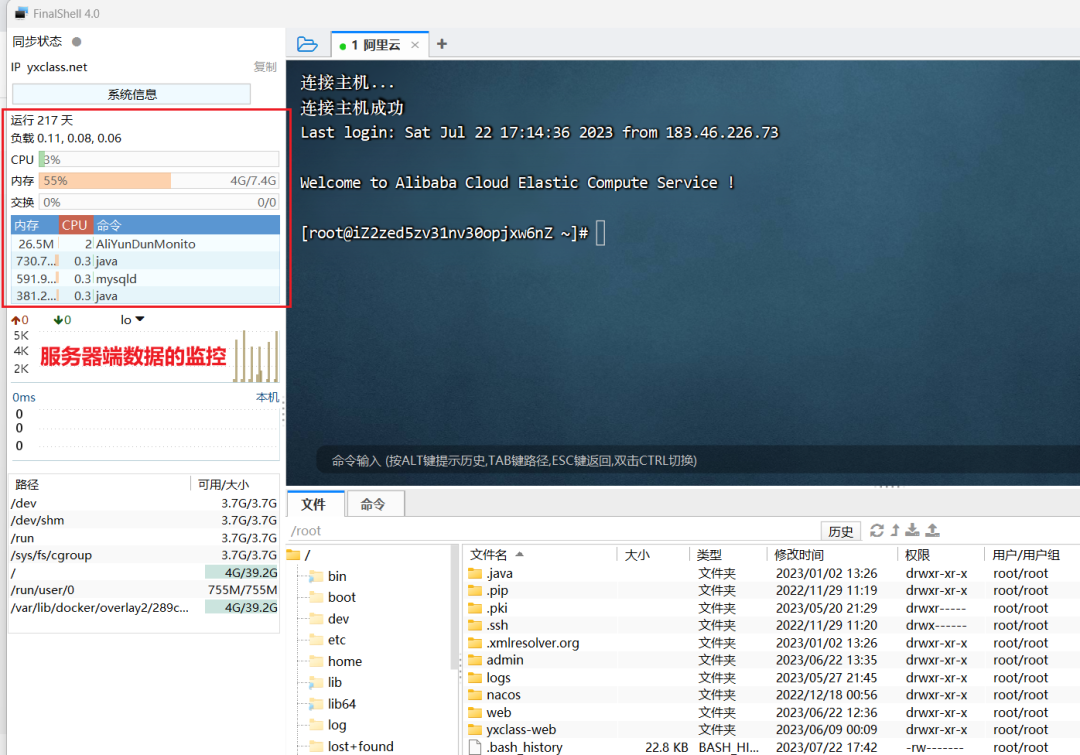
Task: Select the 阿里云 terminal tab
Action: pos(378,44)
